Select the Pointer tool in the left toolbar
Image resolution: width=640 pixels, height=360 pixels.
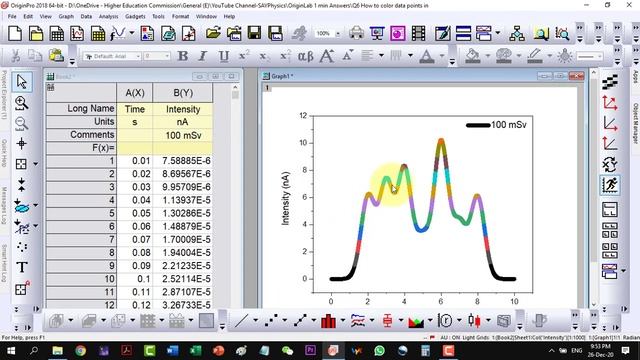coord(21,82)
